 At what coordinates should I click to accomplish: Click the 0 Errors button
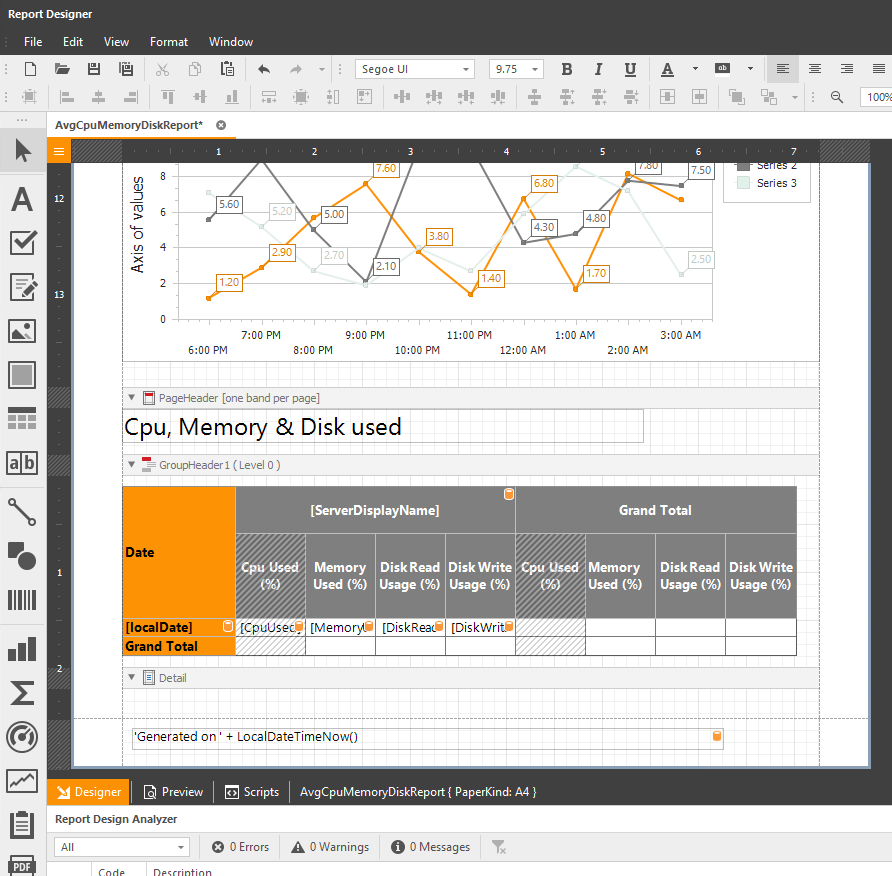[240, 846]
